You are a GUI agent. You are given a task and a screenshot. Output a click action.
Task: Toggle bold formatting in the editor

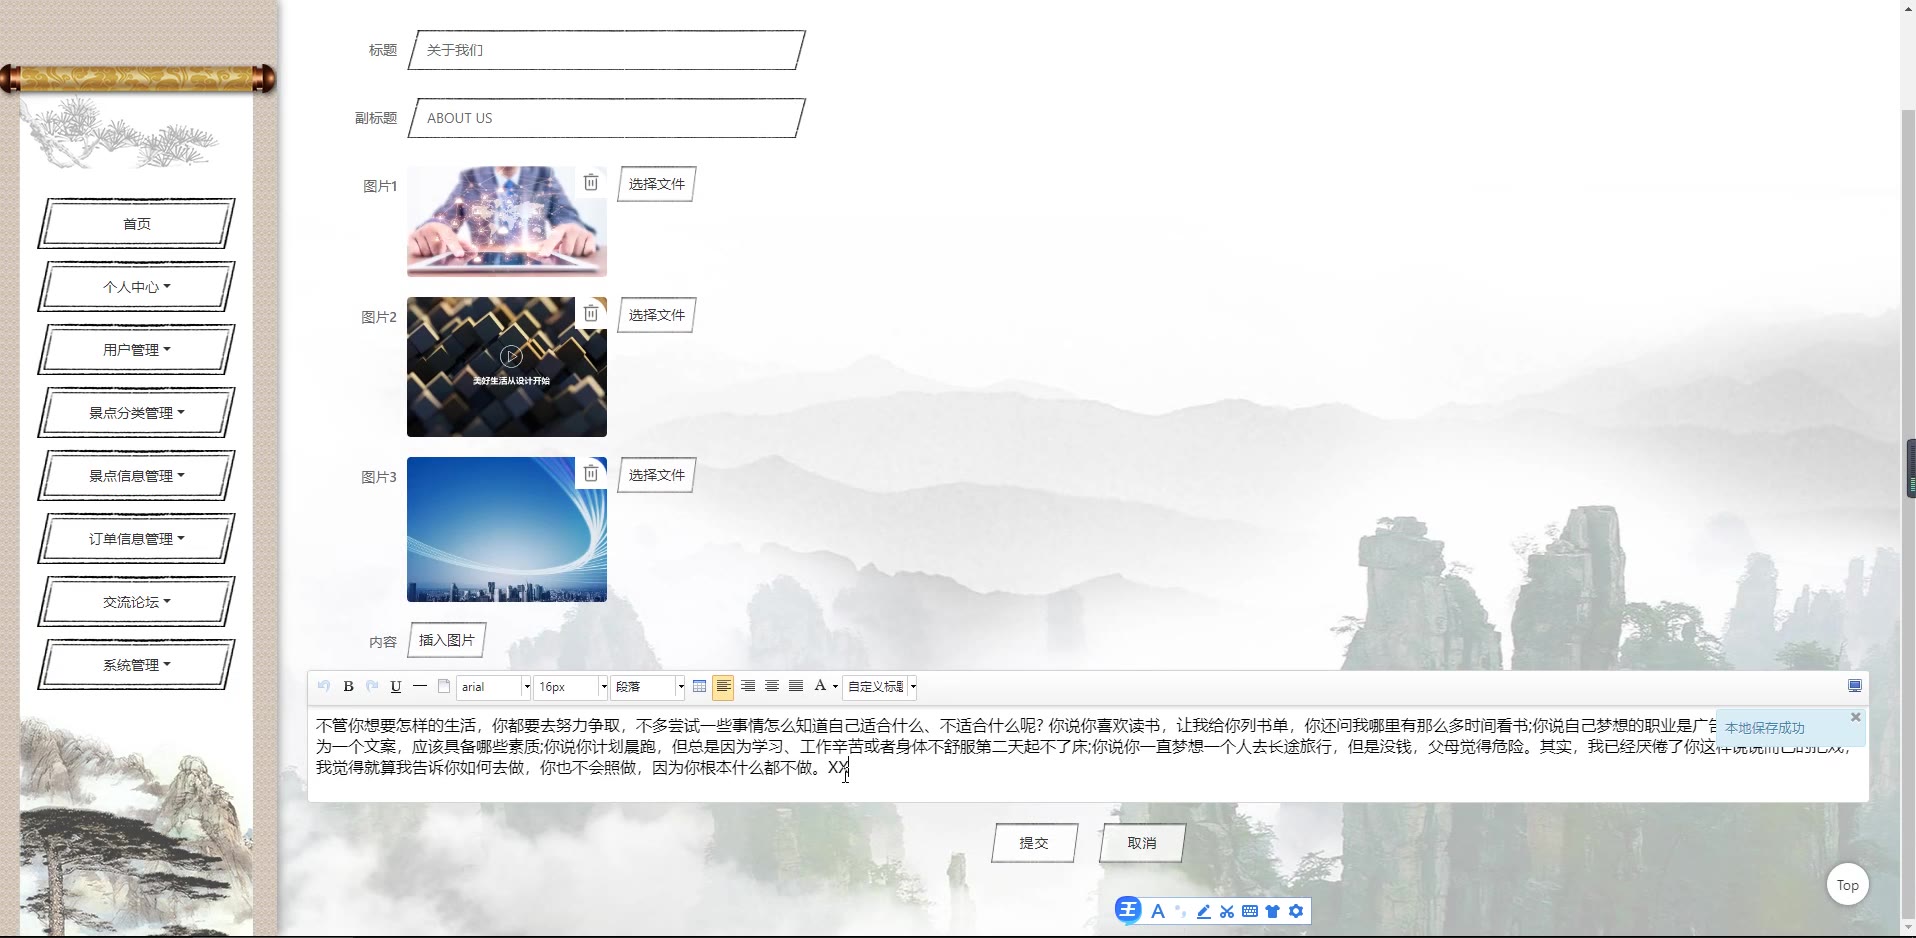348,686
